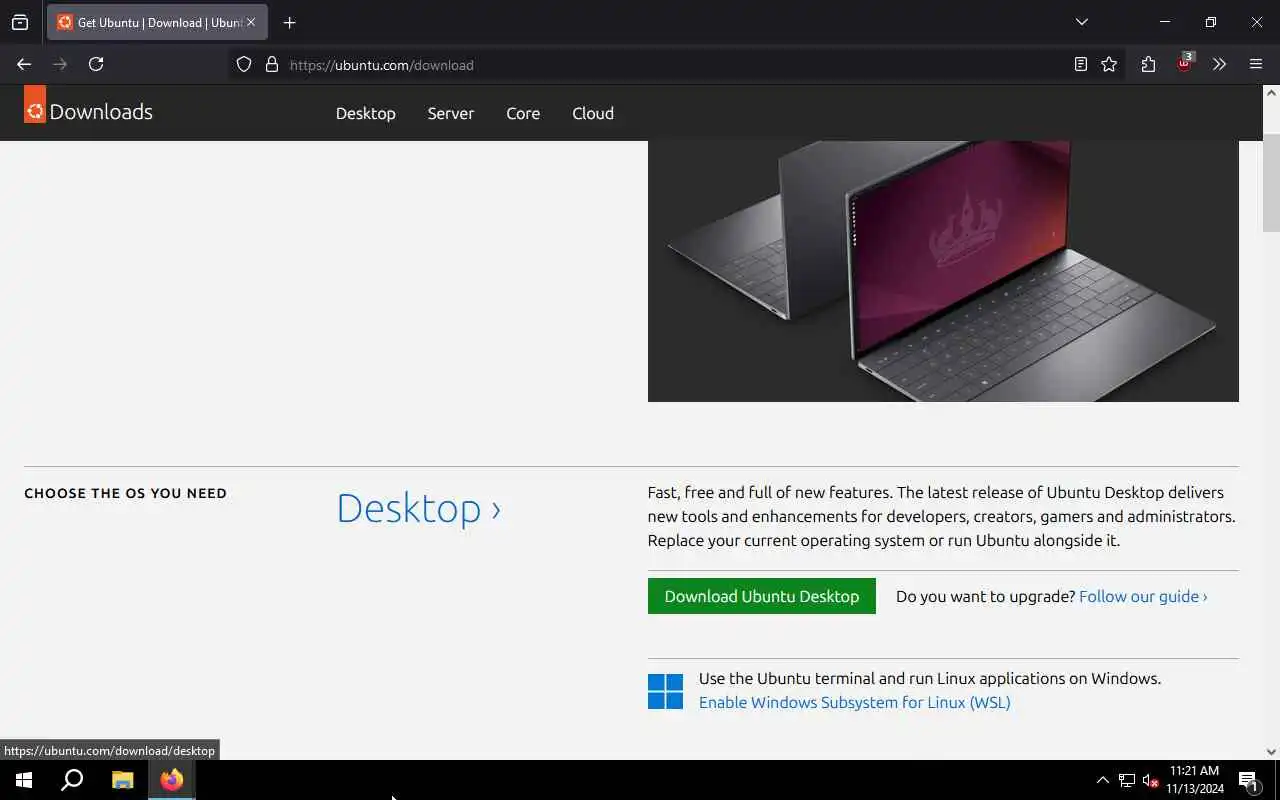Open Windows taskbar search
The image size is (1280, 800).
click(x=72, y=780)
